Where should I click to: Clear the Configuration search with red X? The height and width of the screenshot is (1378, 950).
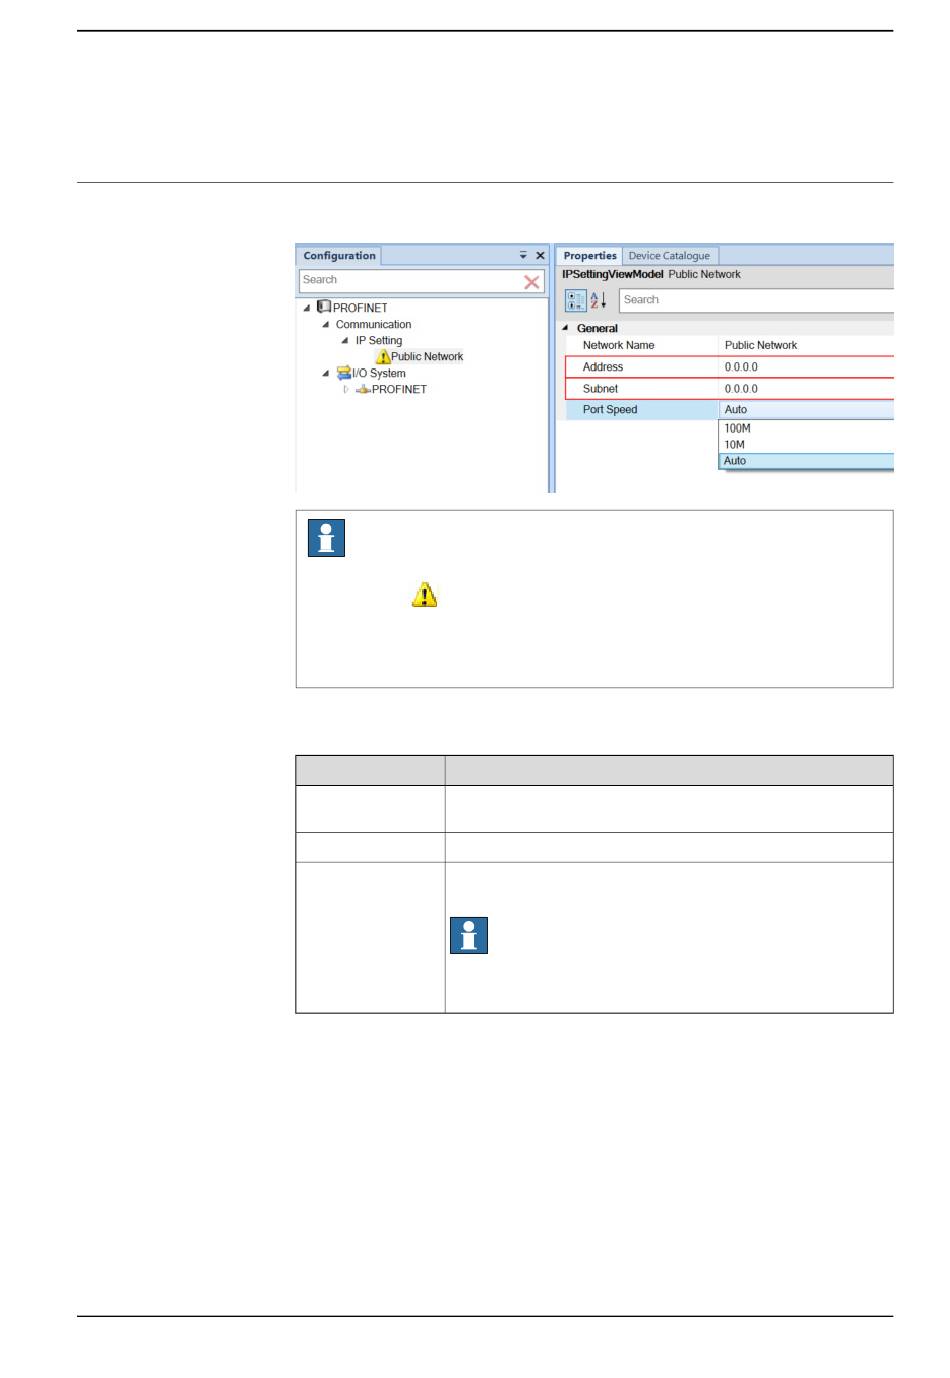coord(532,282)
